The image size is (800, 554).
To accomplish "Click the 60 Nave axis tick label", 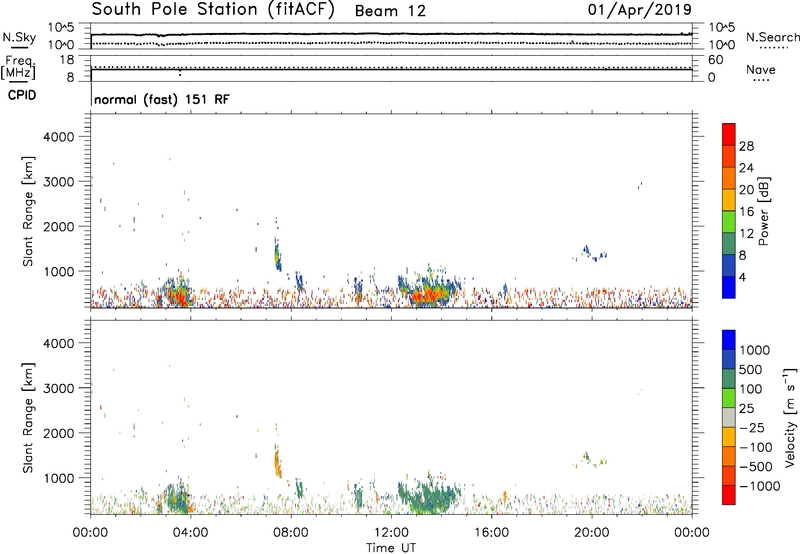I will 715,60.
